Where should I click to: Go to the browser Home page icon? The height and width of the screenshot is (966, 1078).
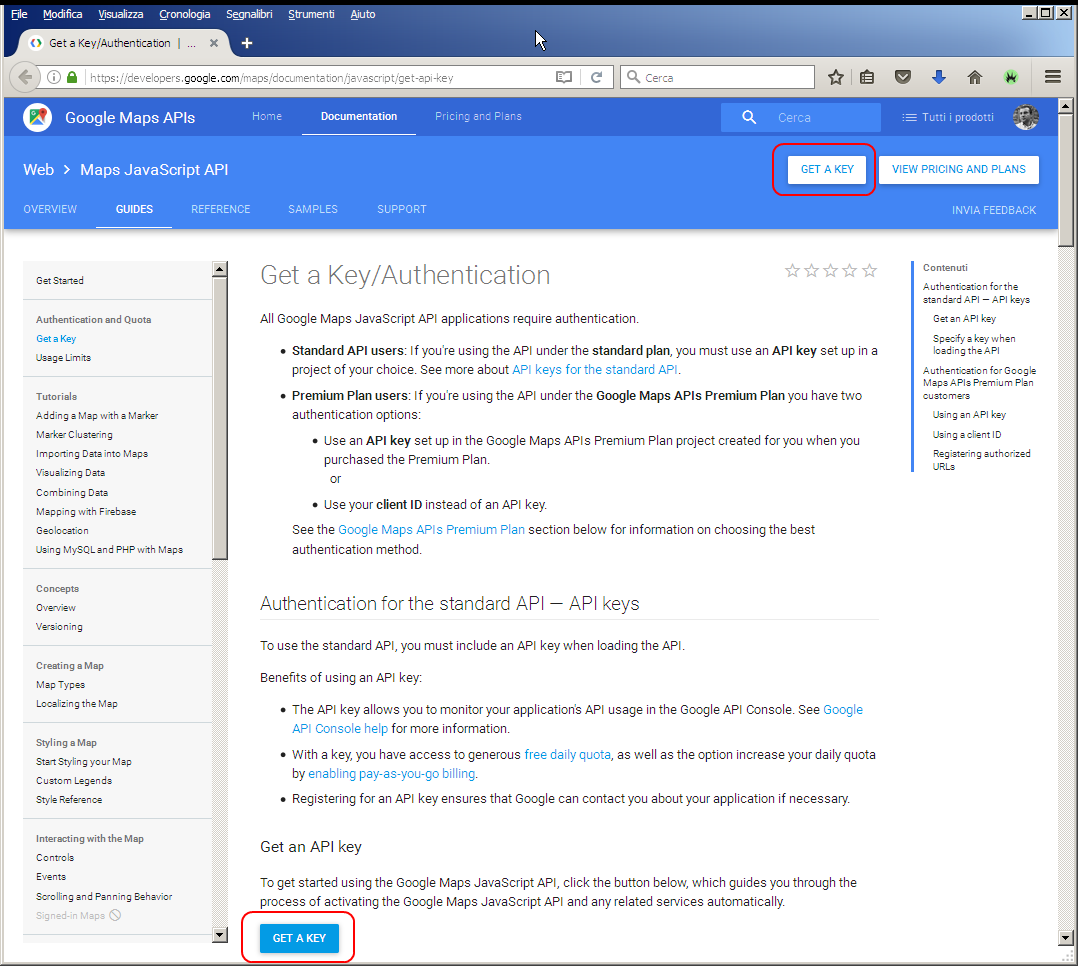(974, 77)
